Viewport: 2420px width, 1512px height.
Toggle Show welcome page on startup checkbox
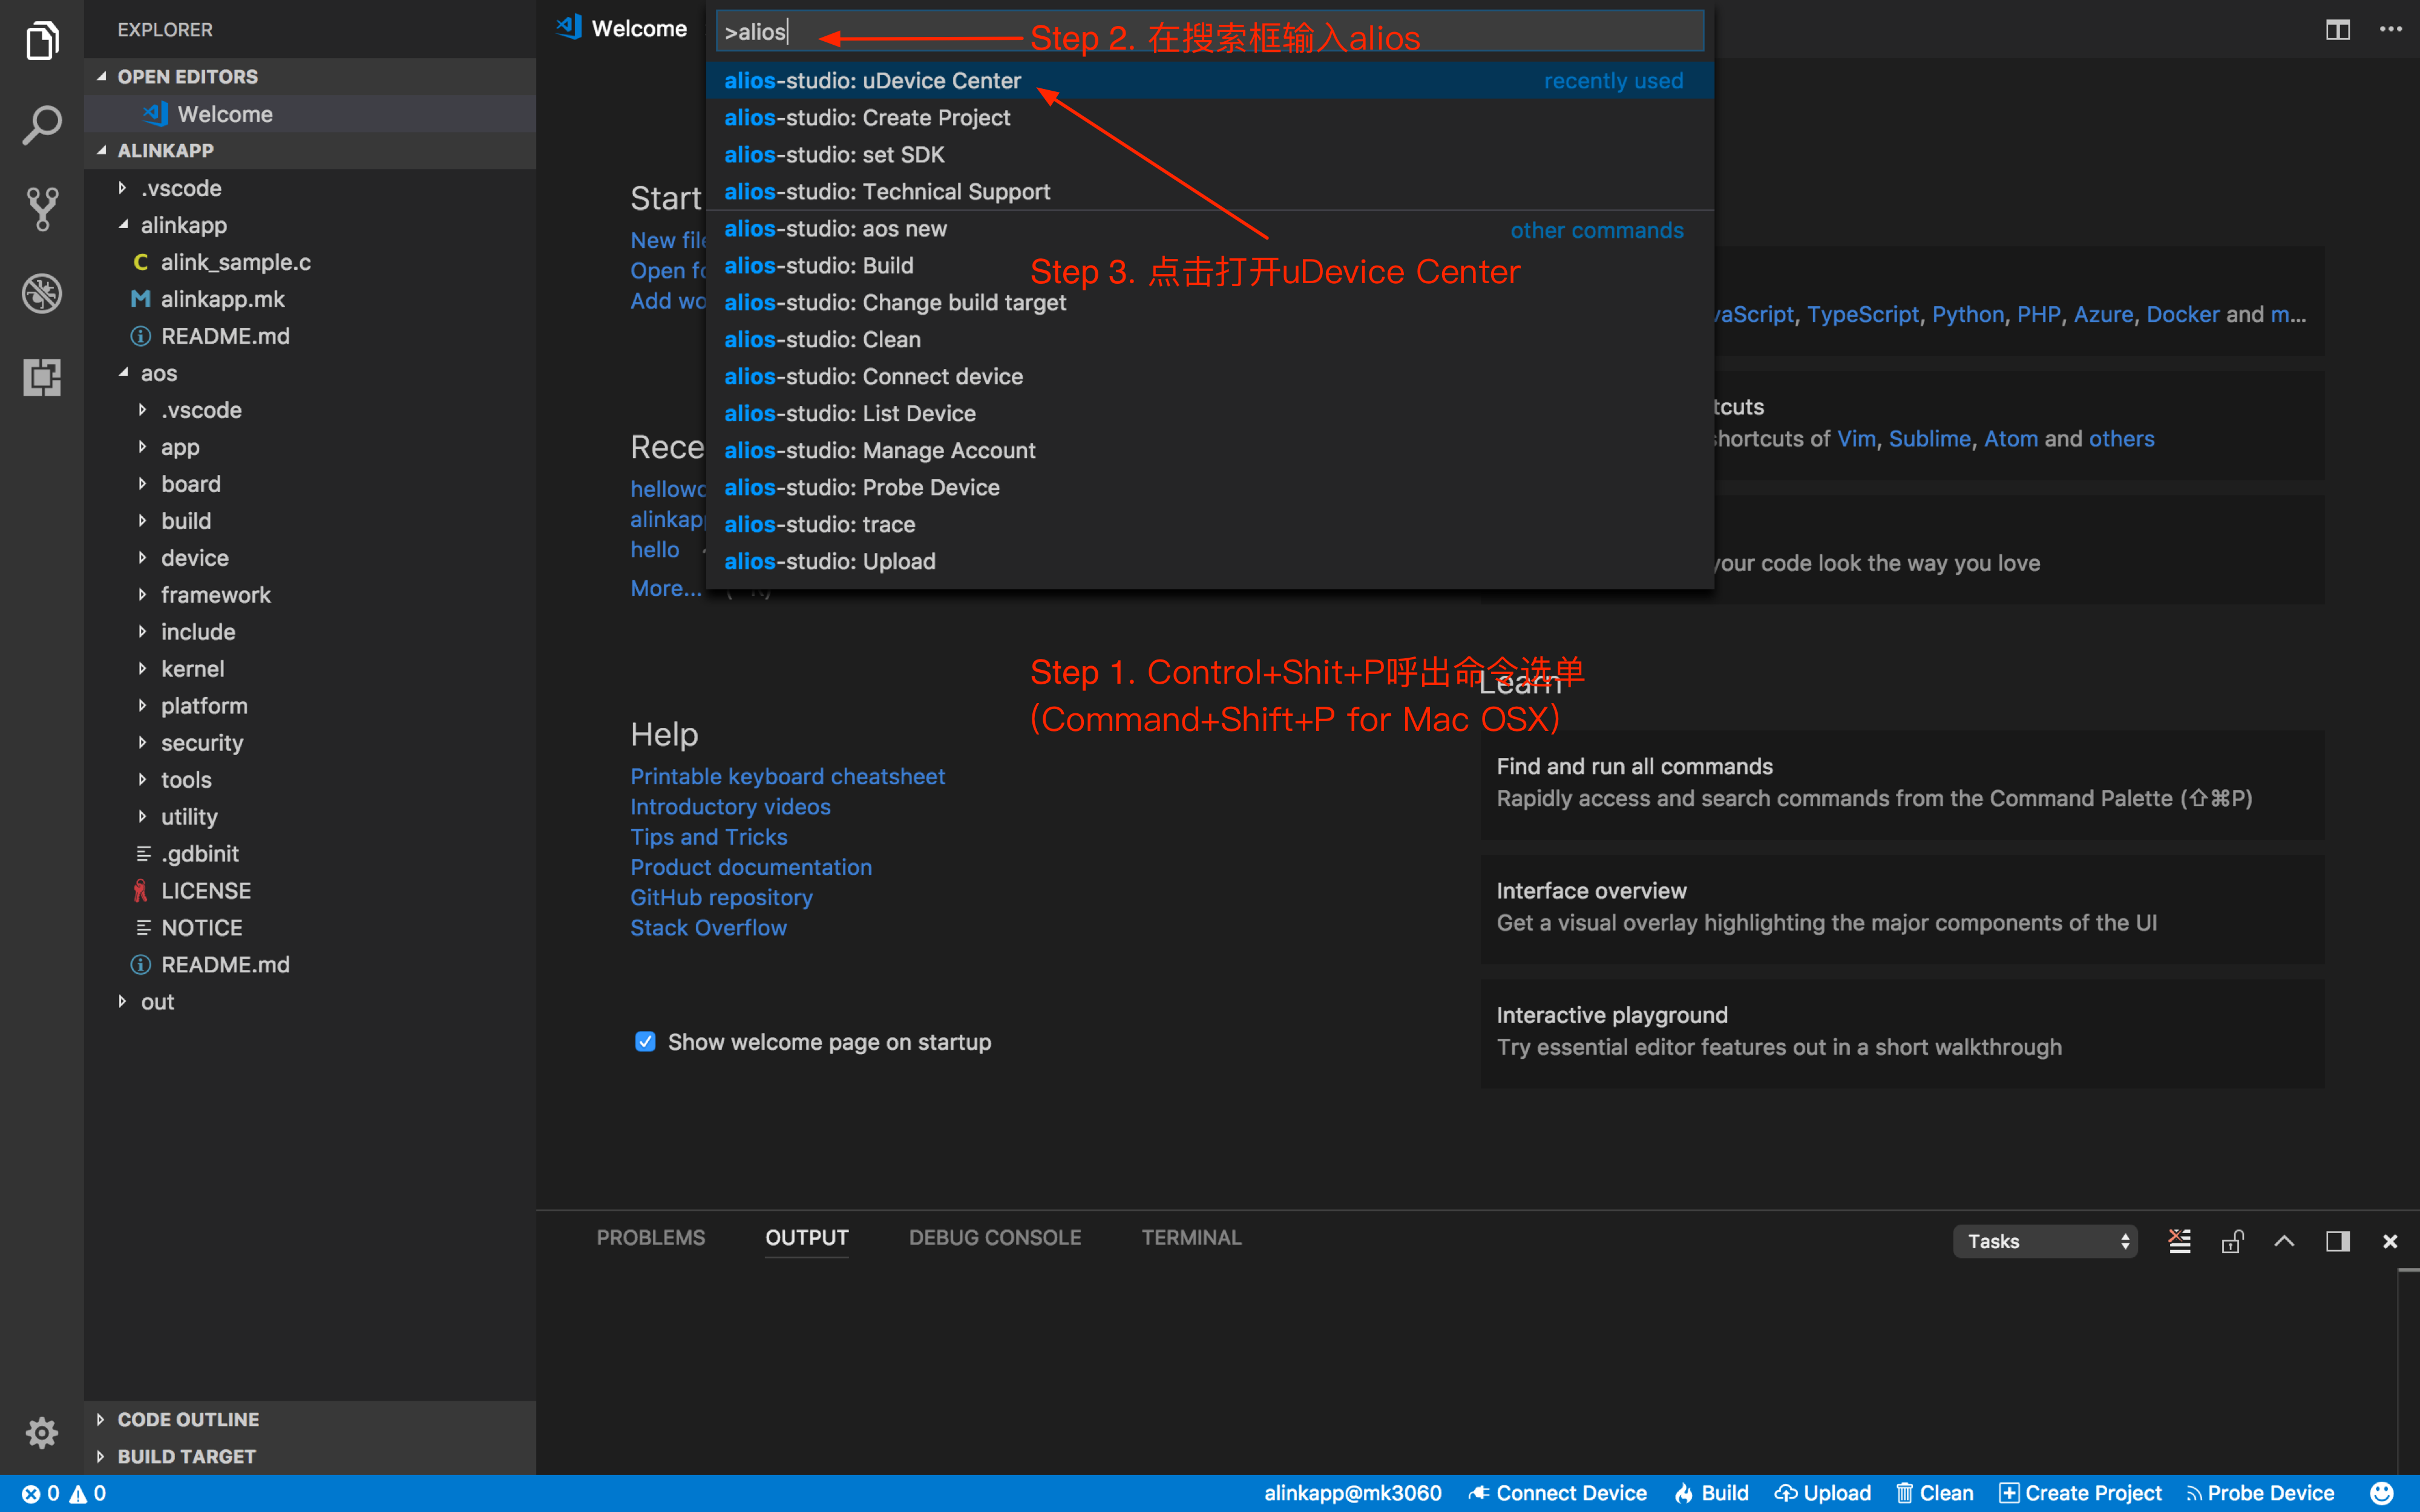645,1042
